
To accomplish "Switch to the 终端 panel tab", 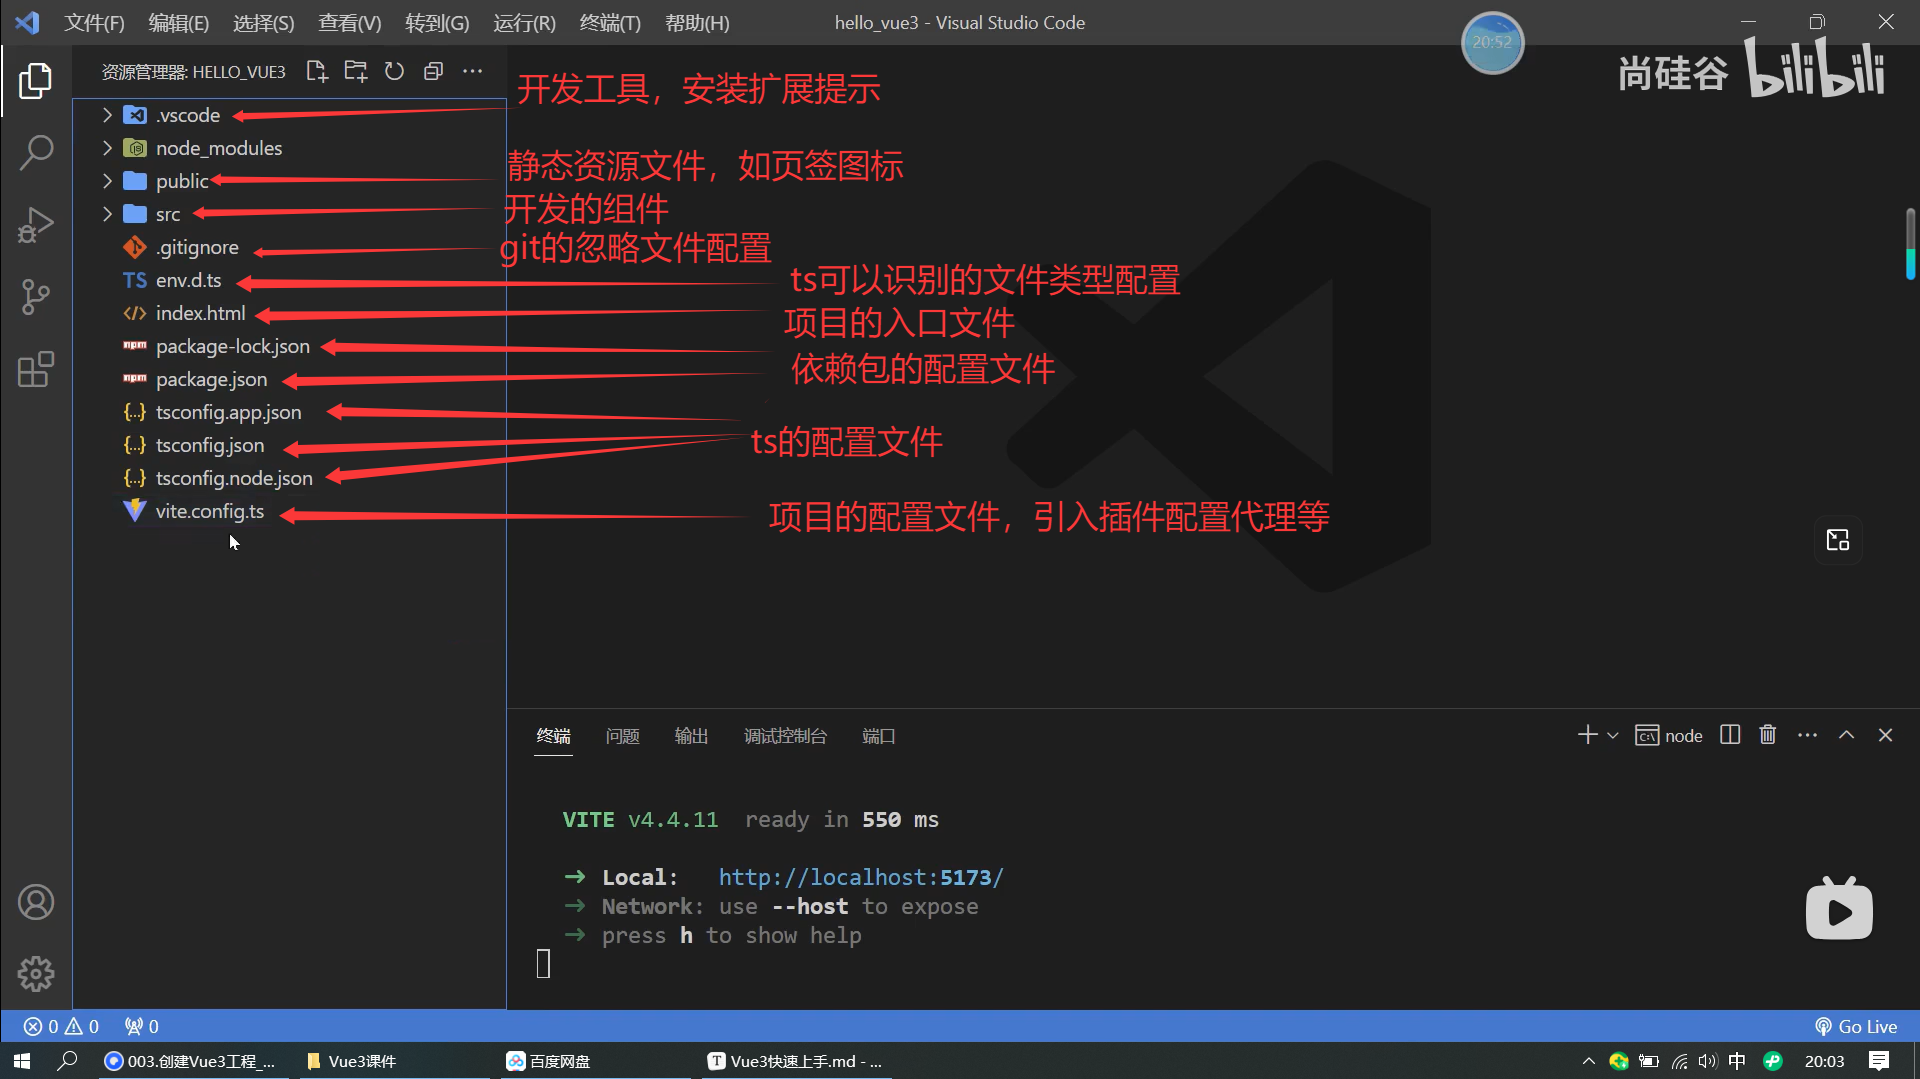I will (x=553, y=736).
